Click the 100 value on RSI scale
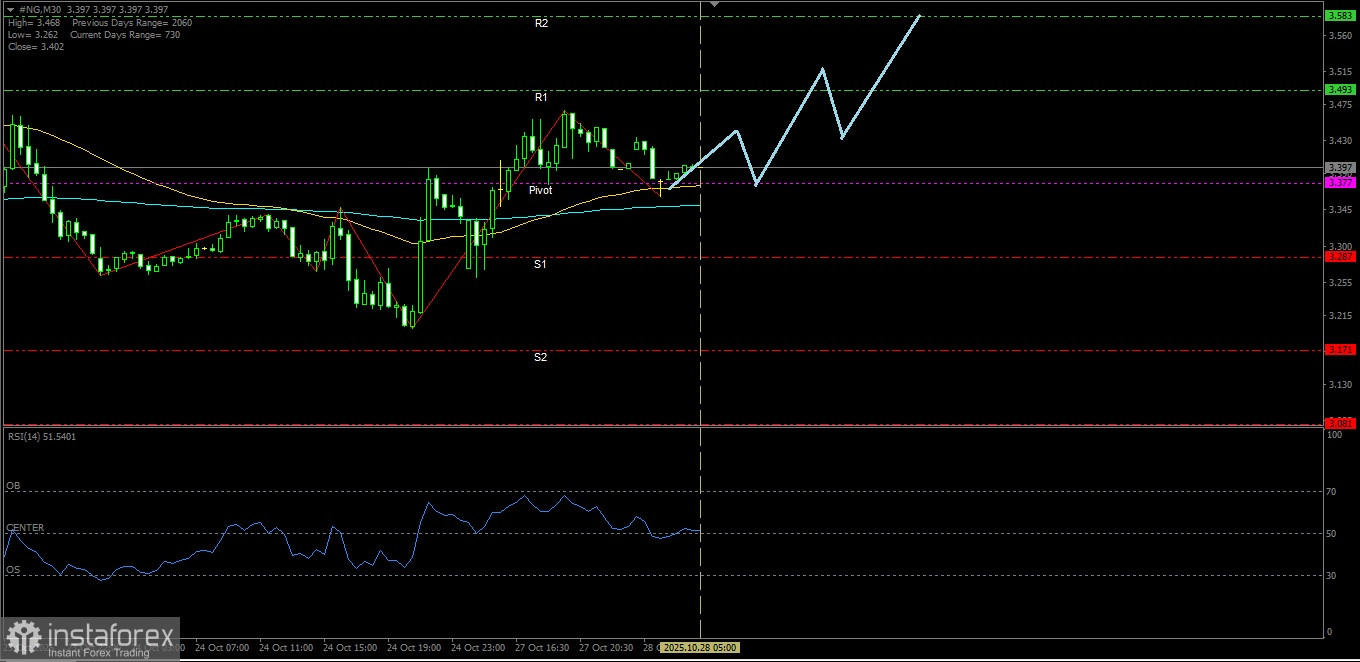The image size is (1360, 662). pos(1334,435)
